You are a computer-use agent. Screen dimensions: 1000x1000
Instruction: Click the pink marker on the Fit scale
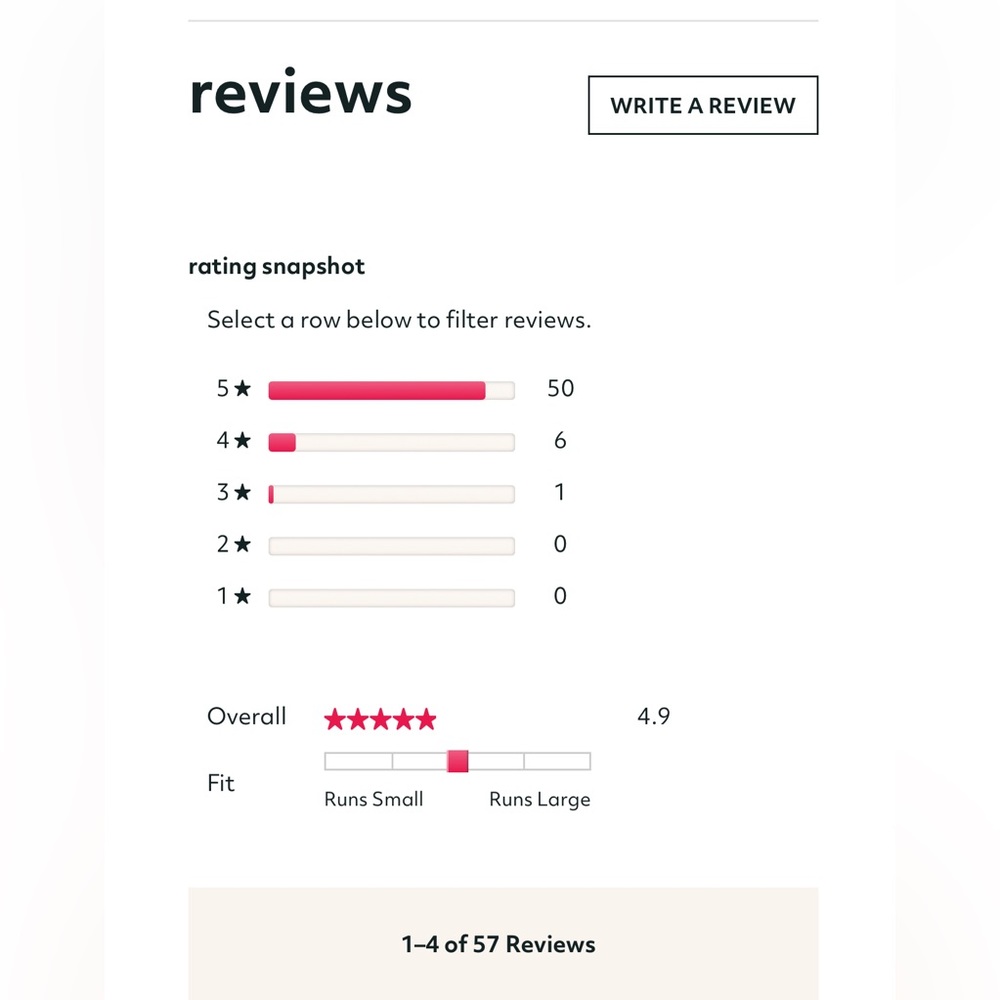click(x=458, y=762)
